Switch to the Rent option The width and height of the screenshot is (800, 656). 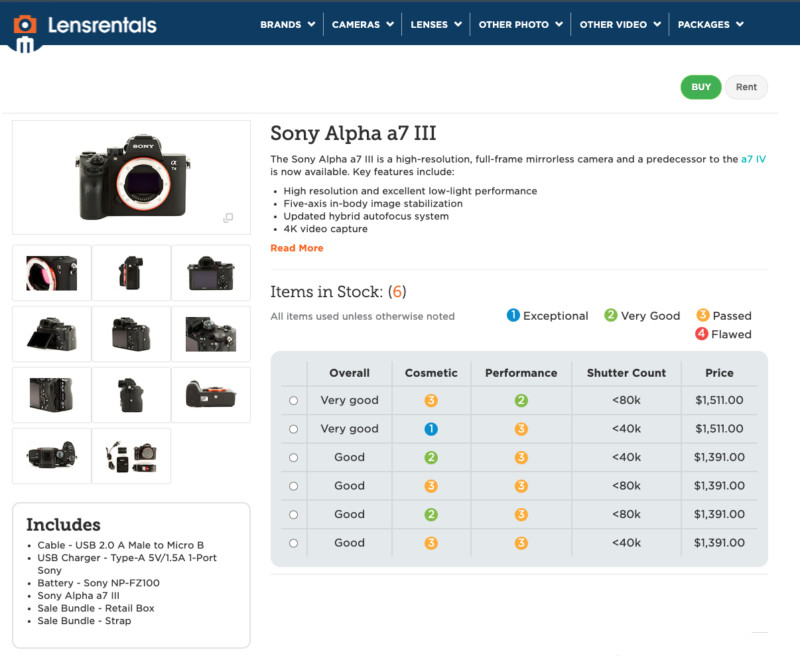point(746,87)
